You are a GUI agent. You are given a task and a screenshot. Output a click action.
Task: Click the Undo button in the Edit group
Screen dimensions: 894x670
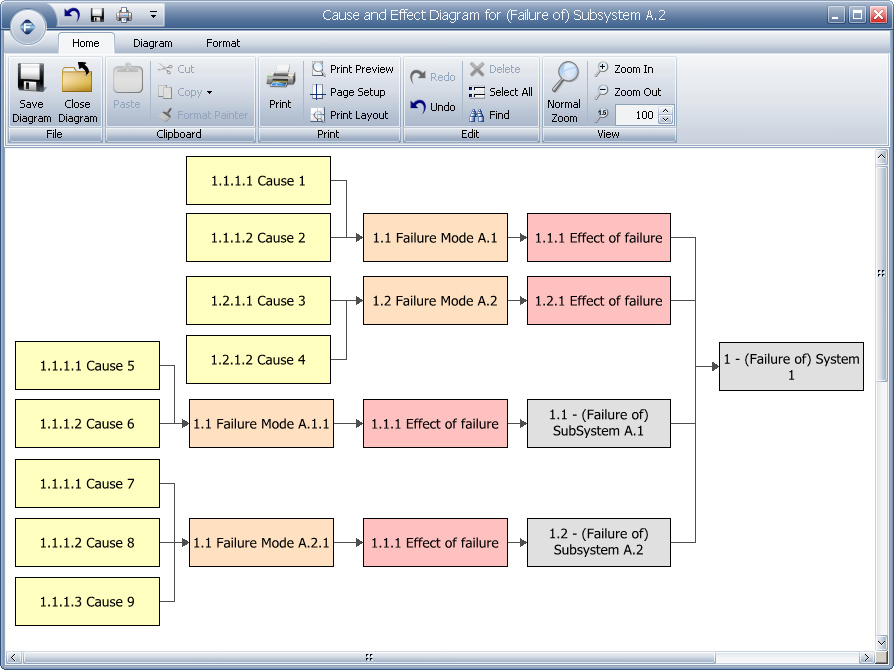(432, 107)
